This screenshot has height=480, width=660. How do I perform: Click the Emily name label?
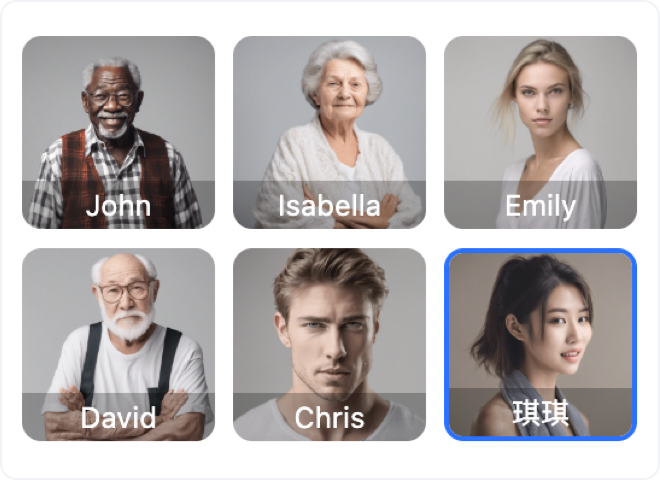pyautogui.click(x=540, y=206)
